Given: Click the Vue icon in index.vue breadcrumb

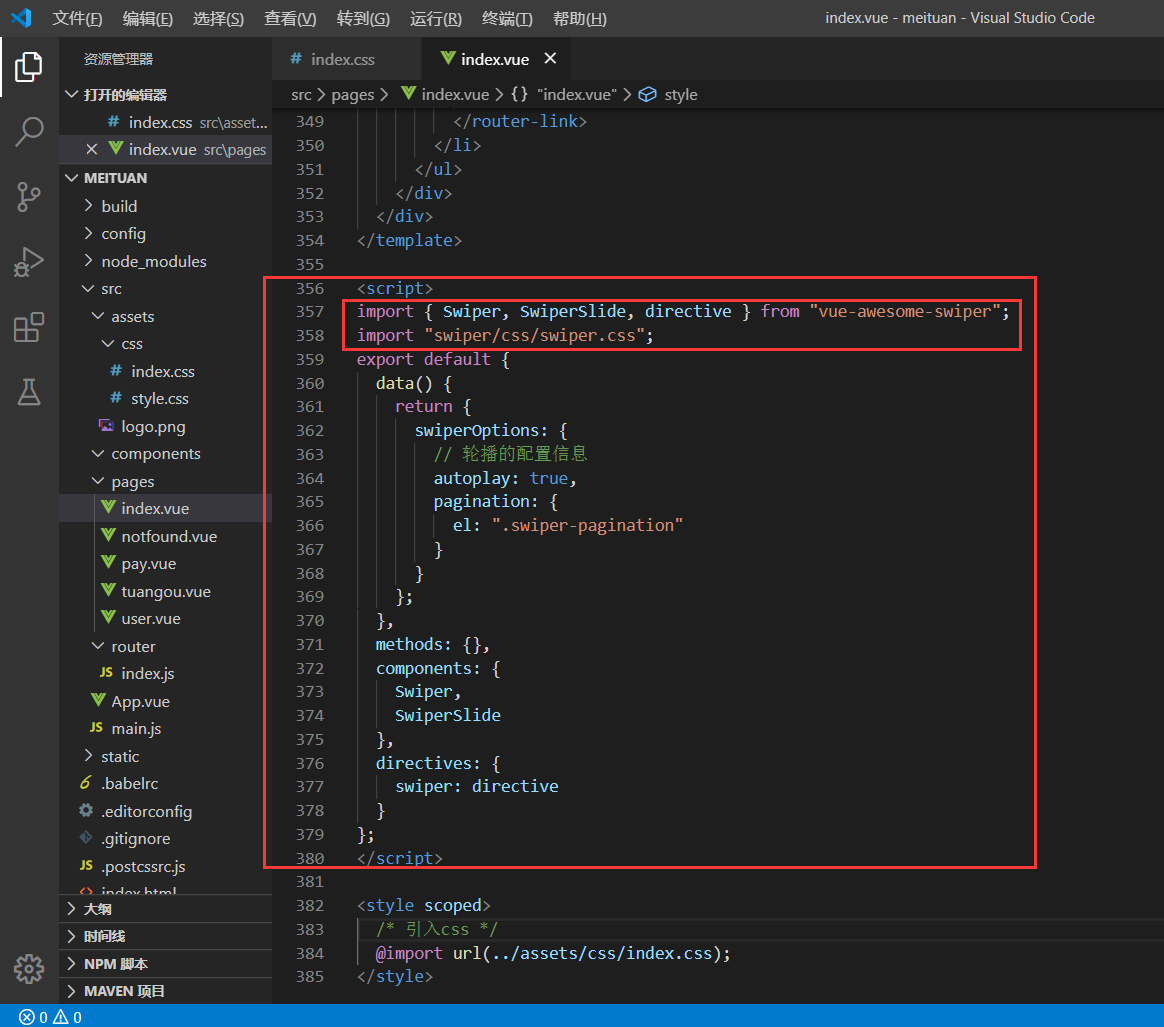Looking at the screenshot, I should 408,94.
